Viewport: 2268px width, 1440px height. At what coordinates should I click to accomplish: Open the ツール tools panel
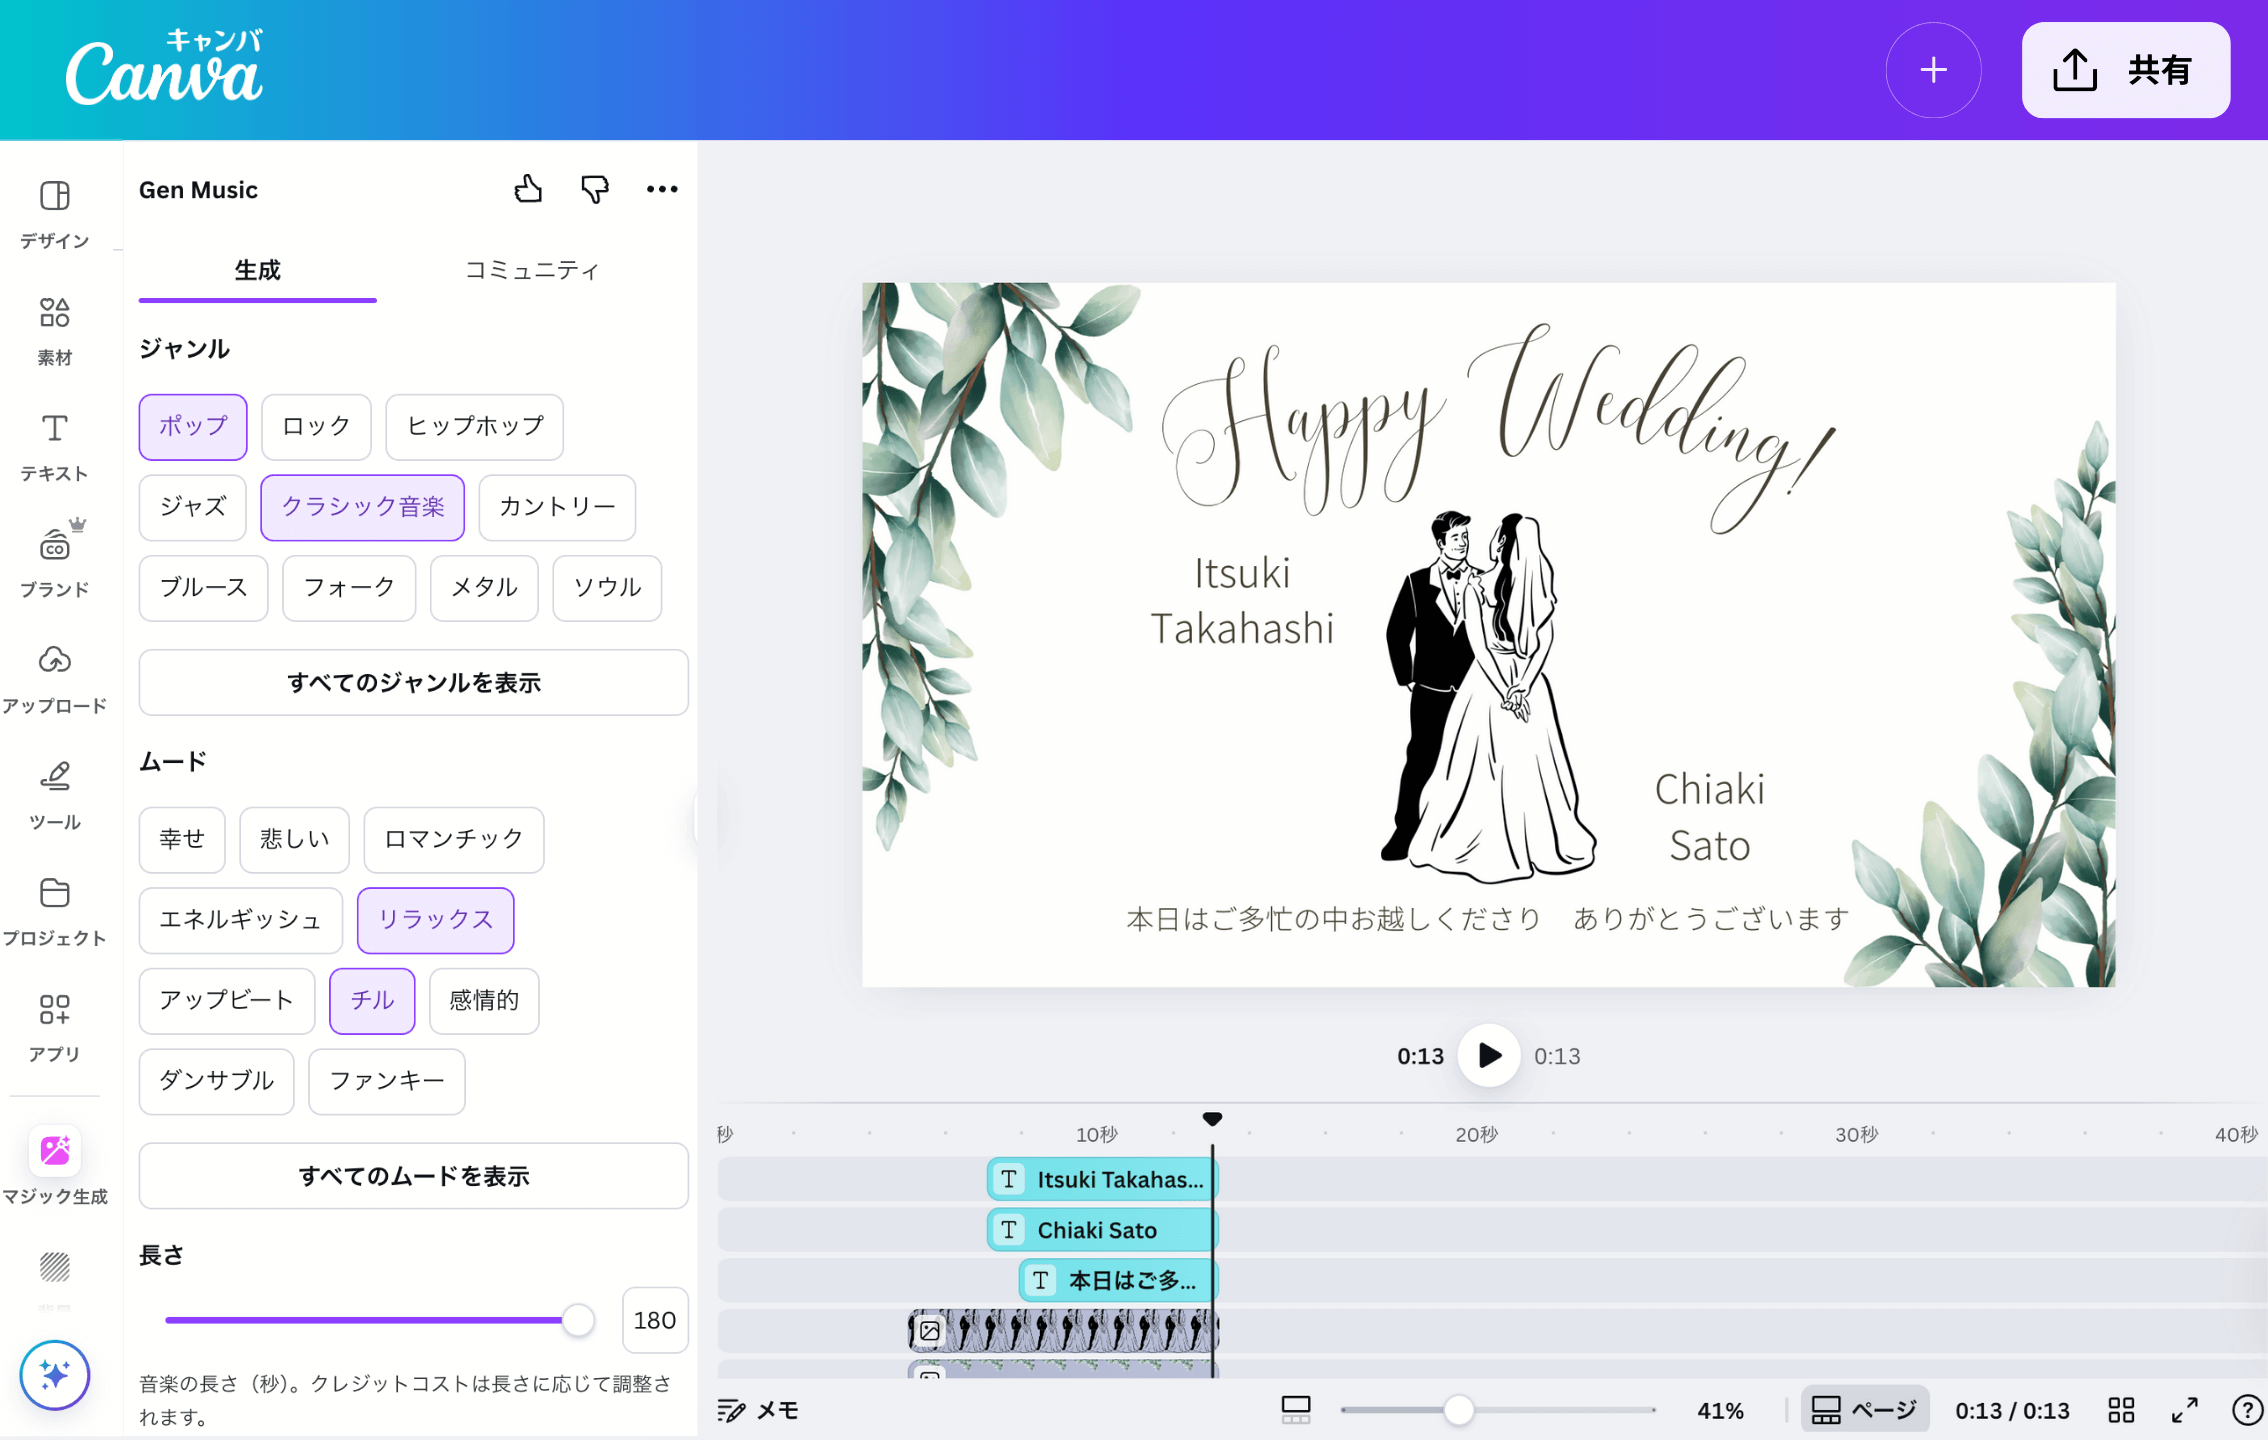(x=55, y=795)
